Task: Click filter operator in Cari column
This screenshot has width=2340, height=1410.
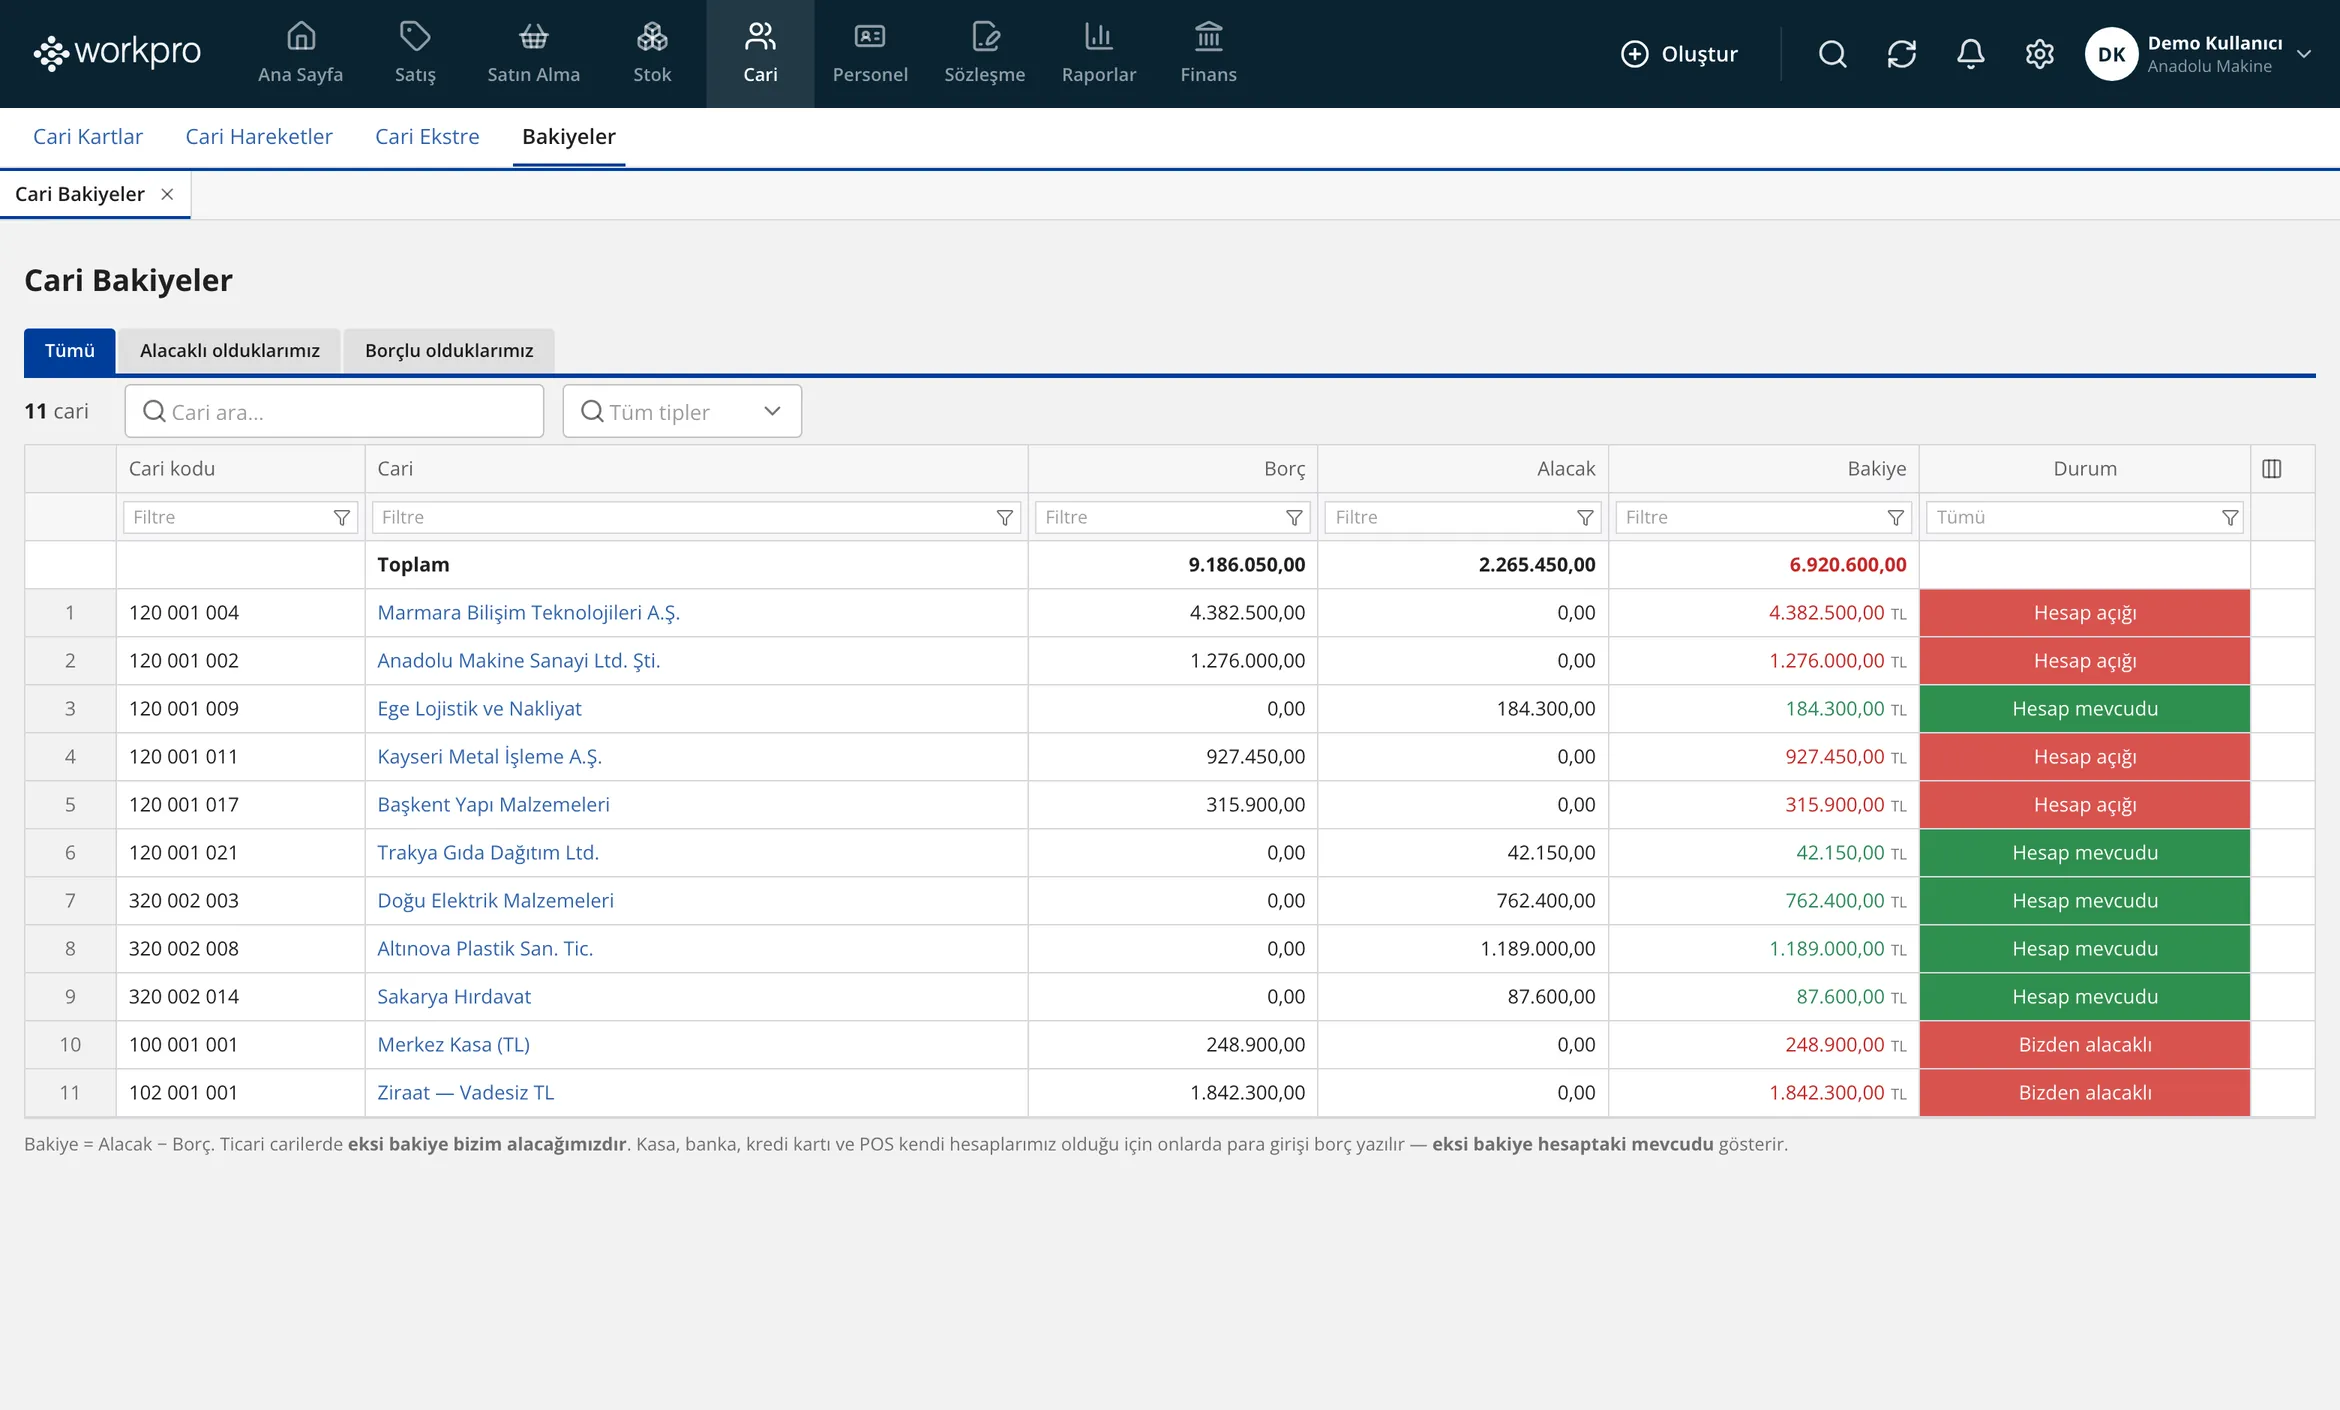Action: (1005, 517)
